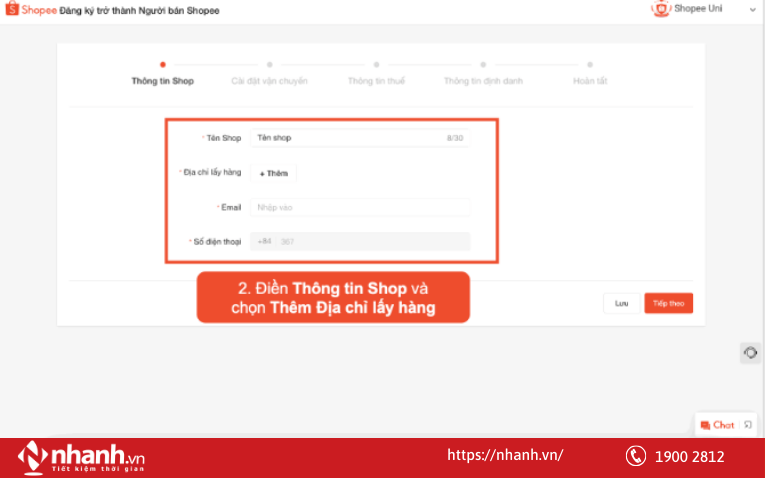765x478 pixels.
Task: Click the Shopee brand text link
Action: pyautogui.click(x=39, y=10)
